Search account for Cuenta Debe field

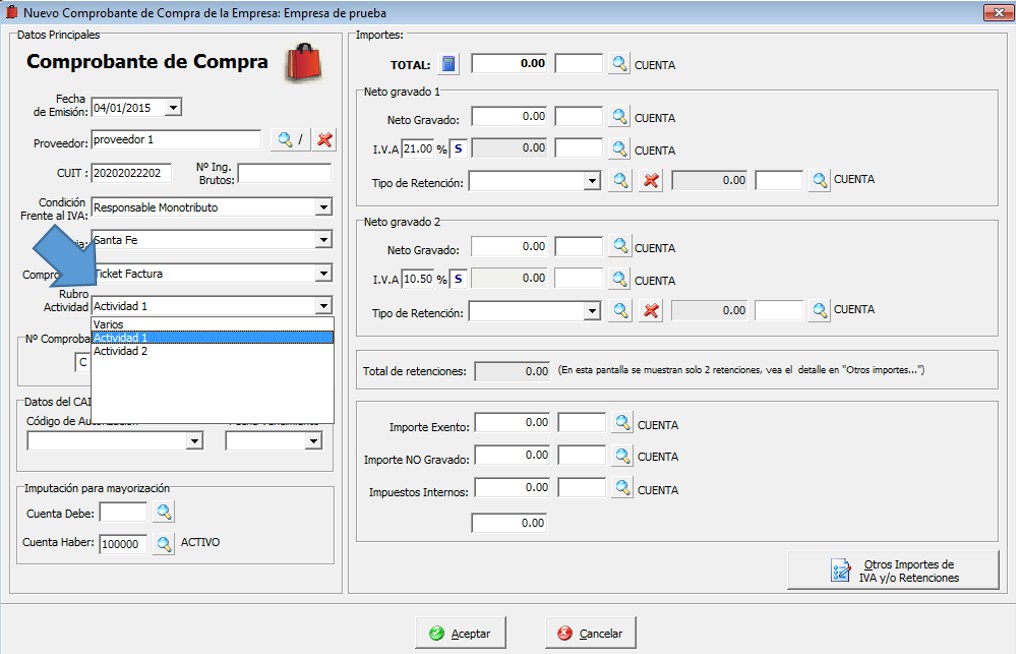[164, 512]
